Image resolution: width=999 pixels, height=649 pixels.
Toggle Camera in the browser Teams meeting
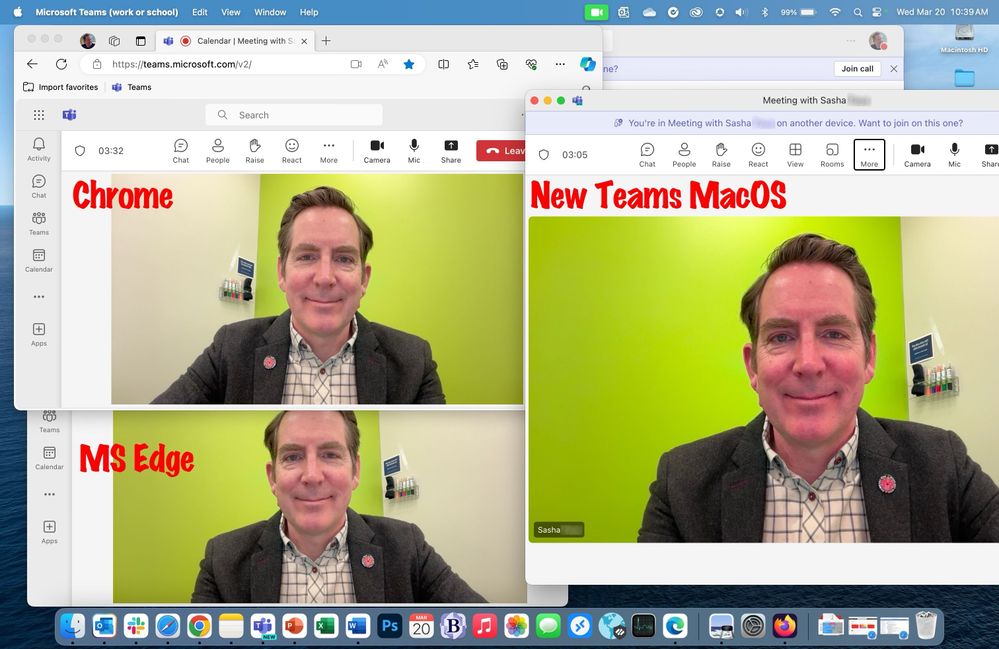(x=377, y=152)
